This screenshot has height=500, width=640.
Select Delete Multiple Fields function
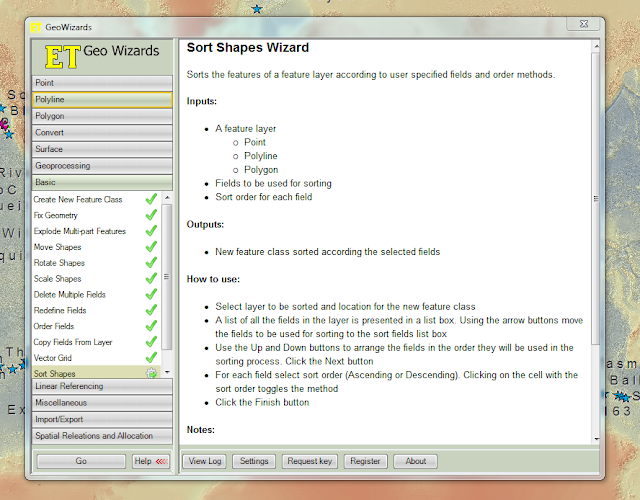[70, 294]
